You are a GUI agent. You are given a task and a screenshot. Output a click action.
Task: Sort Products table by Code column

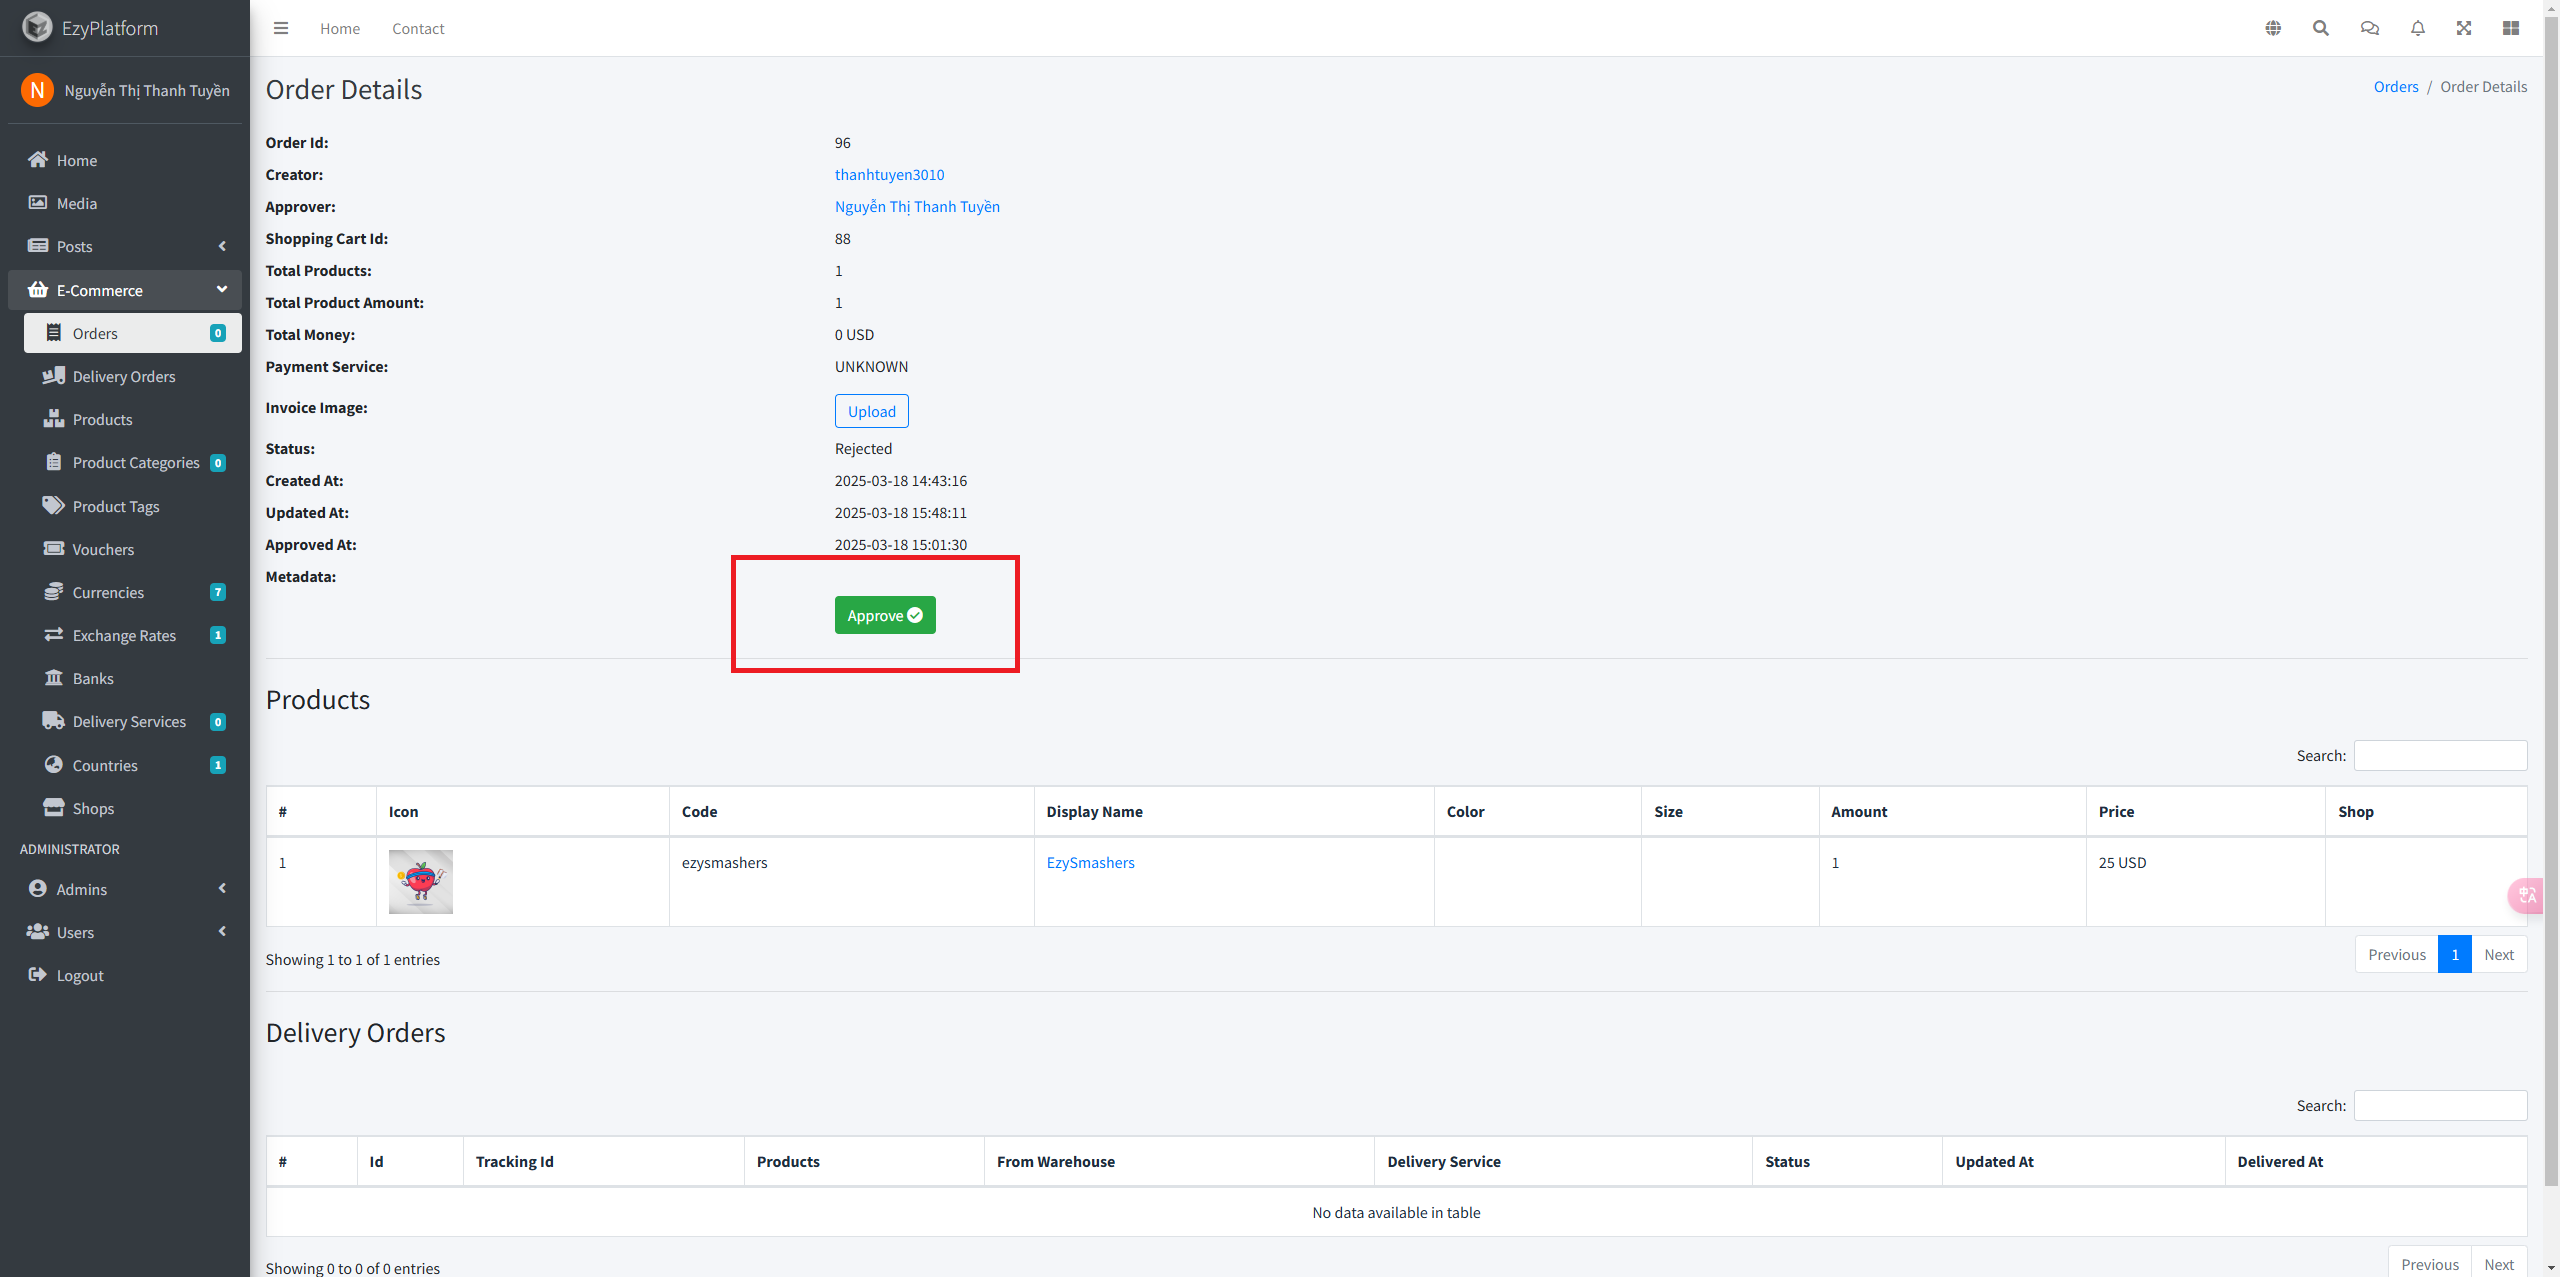852,812
